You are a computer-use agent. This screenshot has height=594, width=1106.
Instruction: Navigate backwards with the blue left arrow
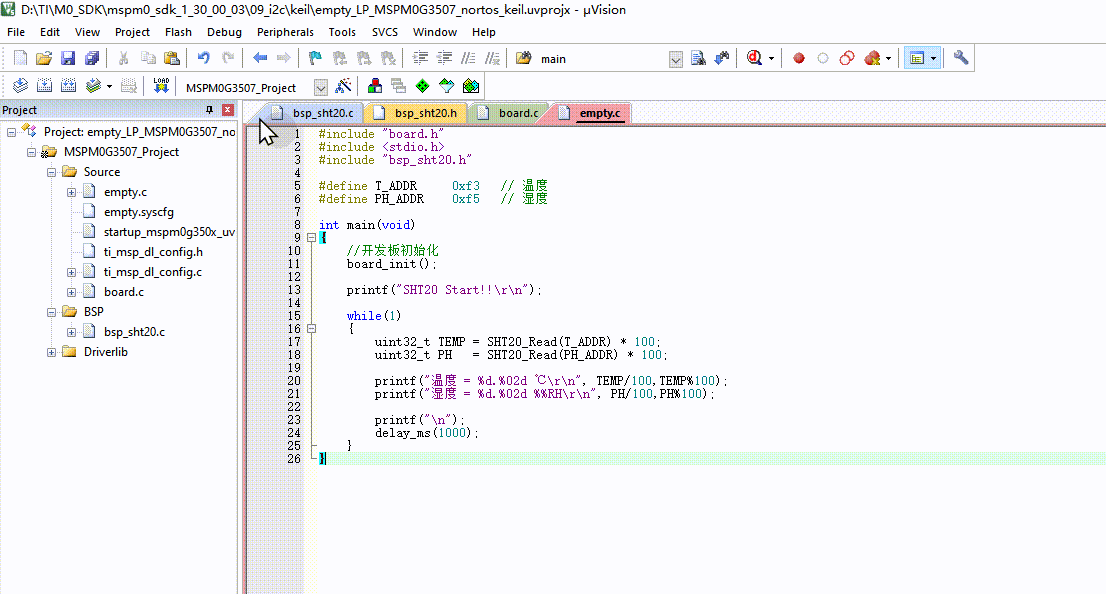coord(260,59)
